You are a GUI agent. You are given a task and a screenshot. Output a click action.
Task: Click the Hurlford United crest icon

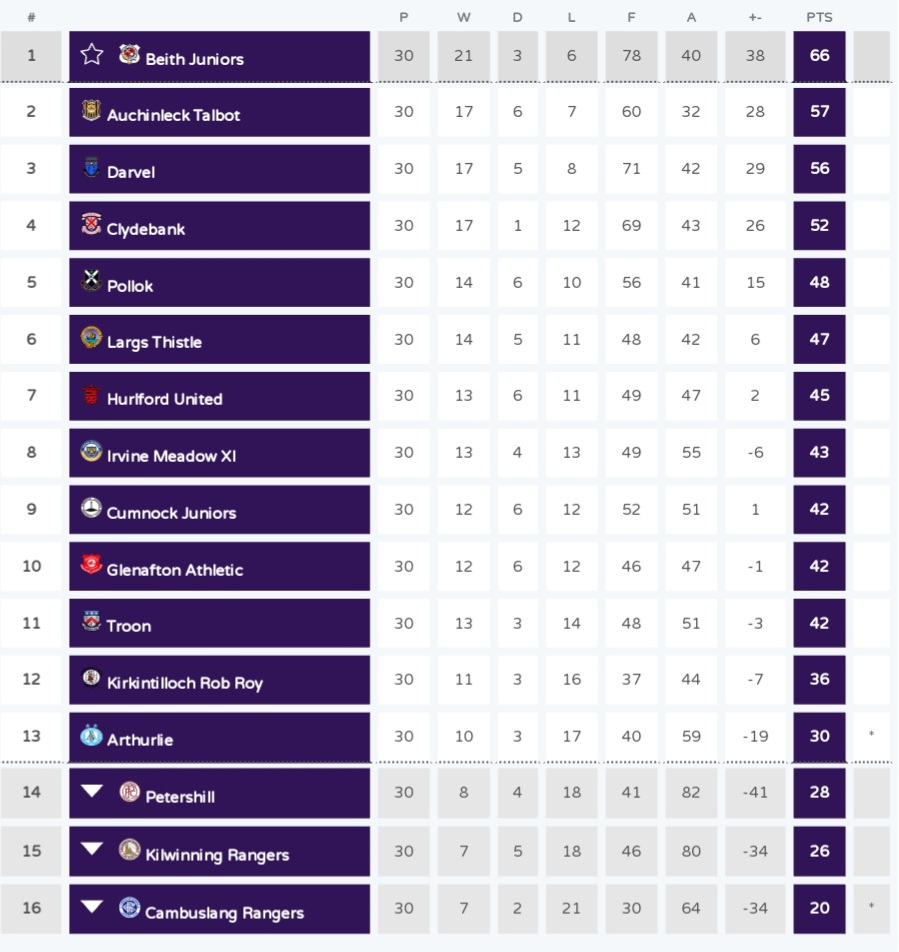click(x=91, y=395)
